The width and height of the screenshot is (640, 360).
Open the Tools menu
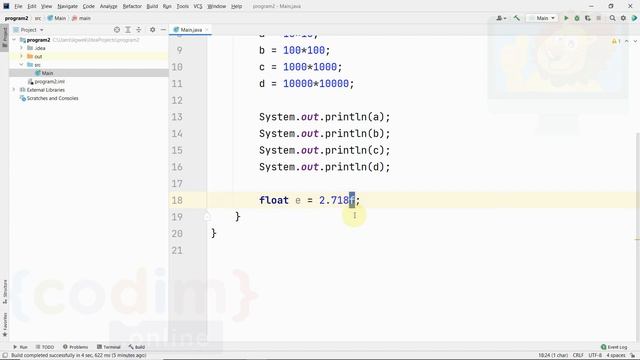pos(183,7)
